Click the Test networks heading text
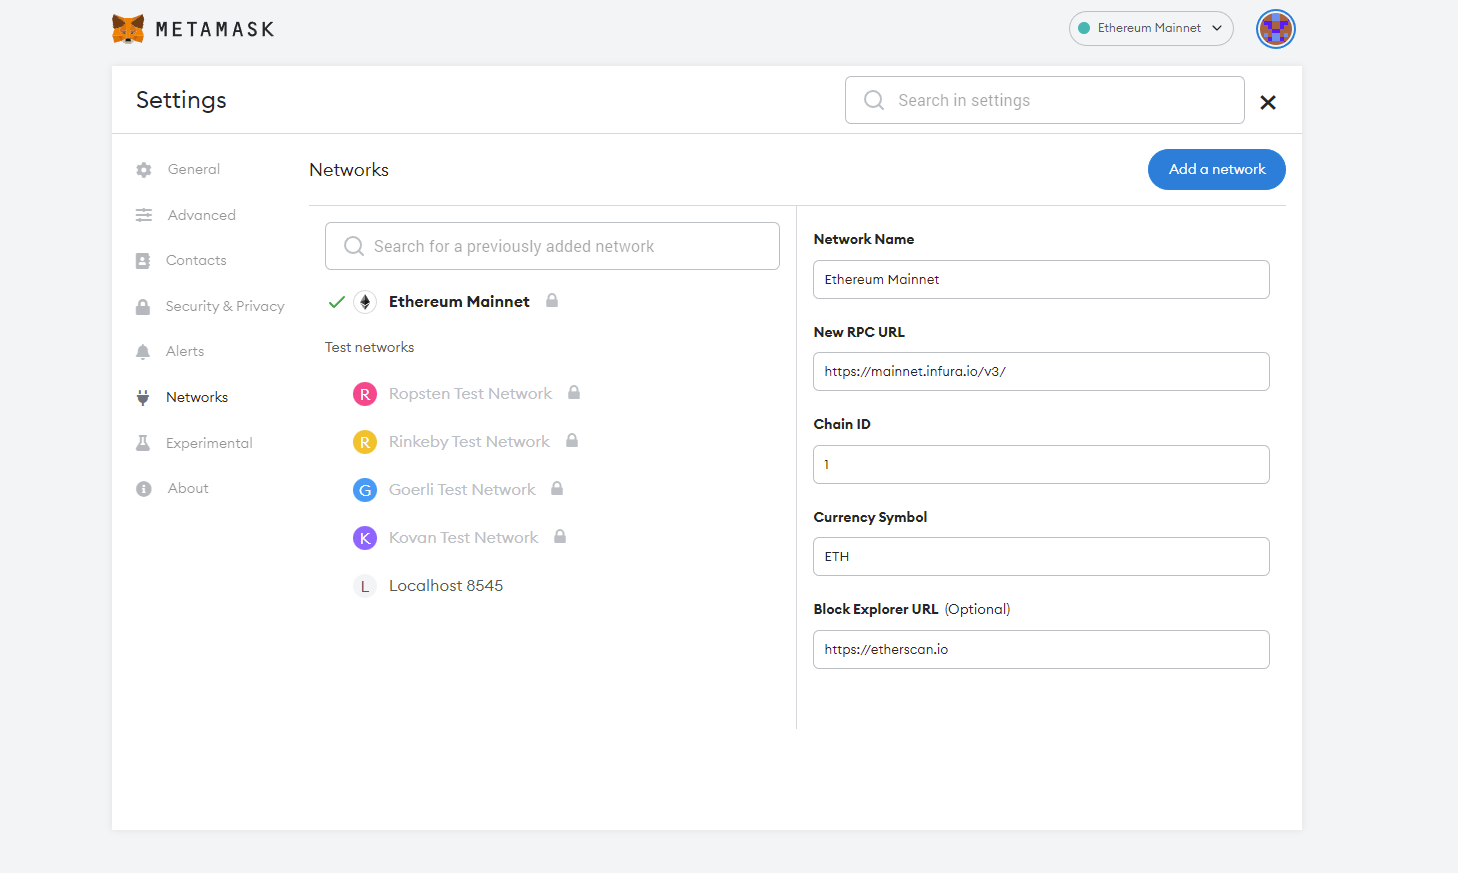This screenshot has width=1458, height=873. pos(369,347)
